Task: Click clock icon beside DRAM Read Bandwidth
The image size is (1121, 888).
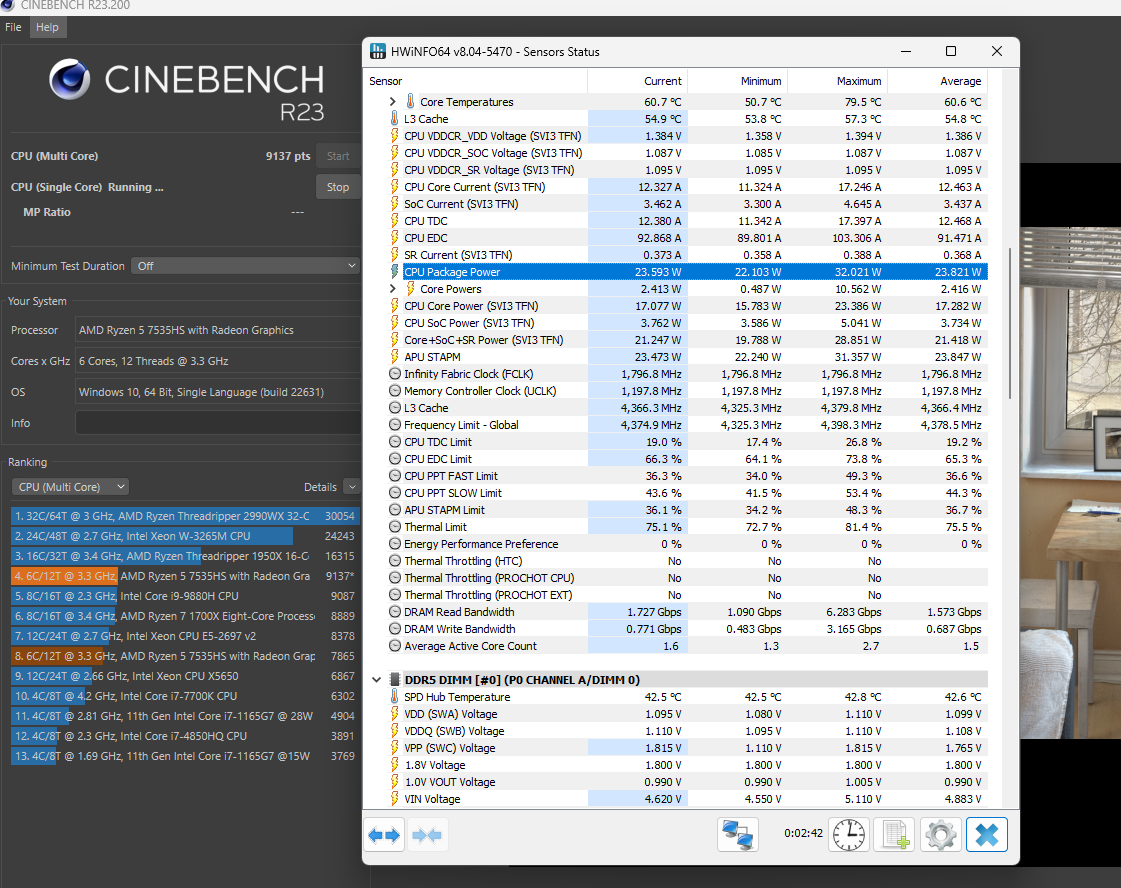Action: click(395, 612)
